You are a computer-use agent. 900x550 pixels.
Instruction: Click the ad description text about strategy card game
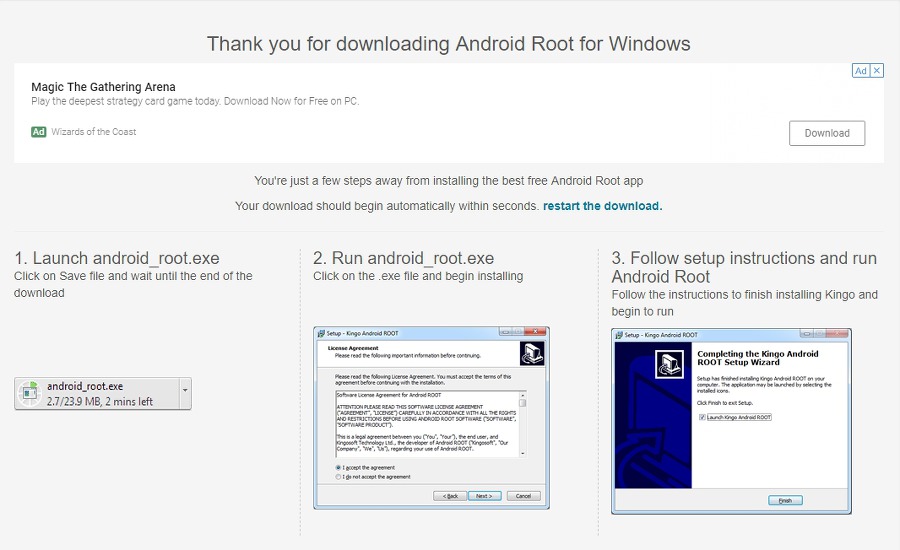(195, 102)
